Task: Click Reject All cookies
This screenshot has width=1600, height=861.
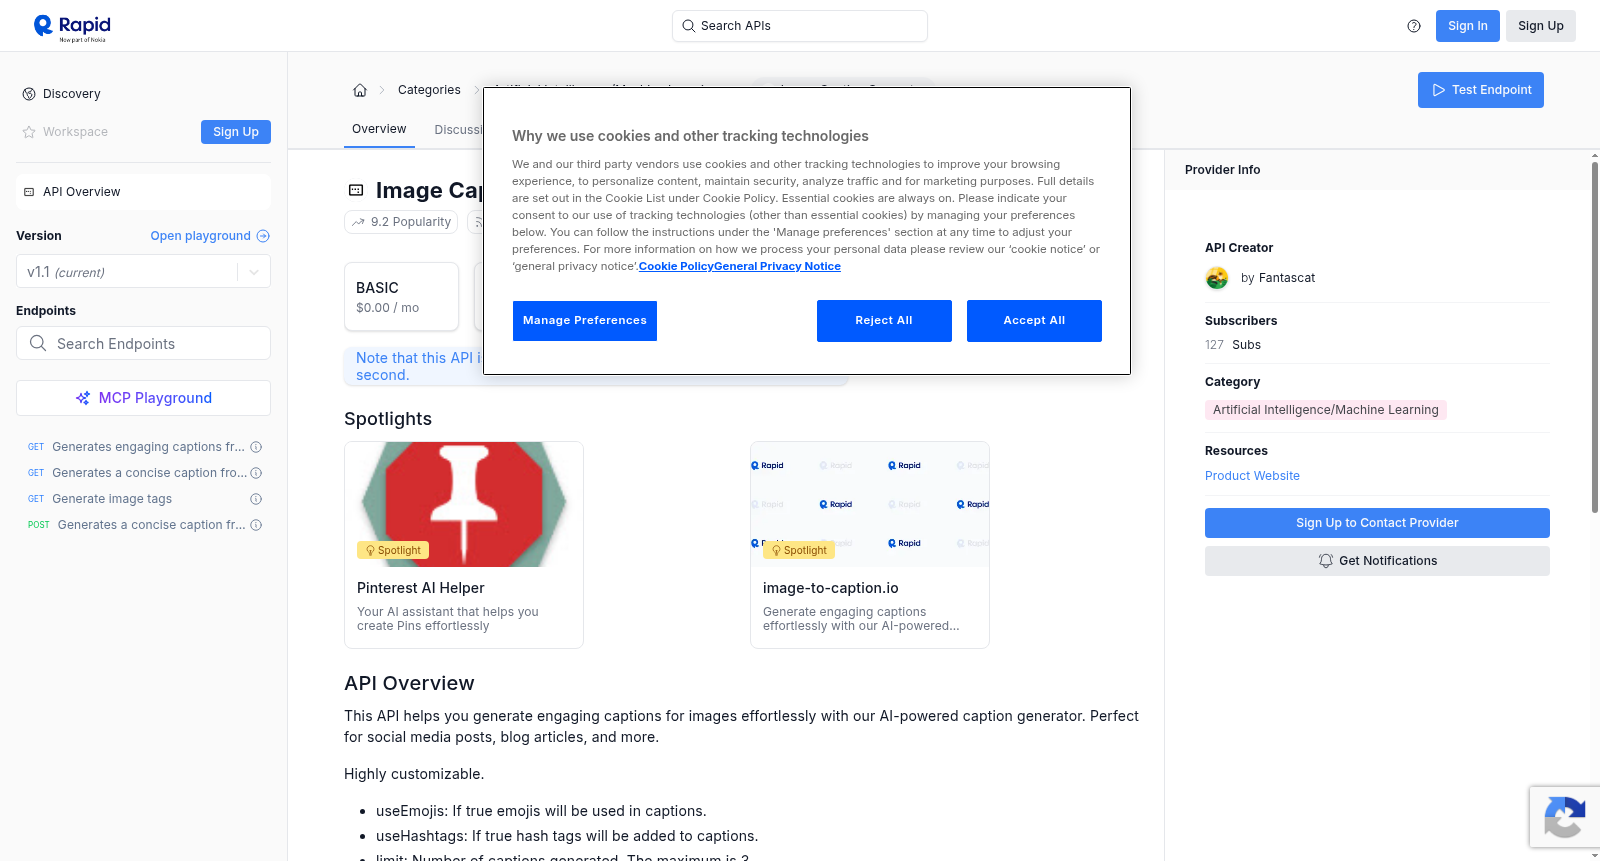Action: pos(884,321)
